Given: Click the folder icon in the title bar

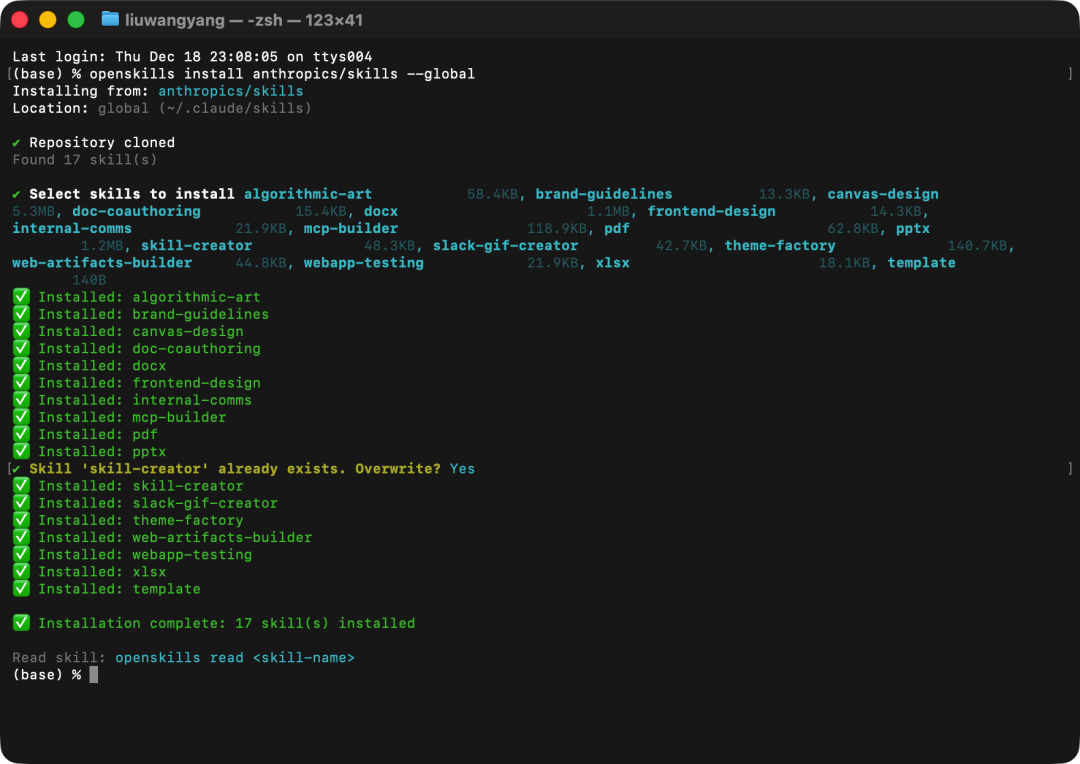Looking at the screenshot, I should [110, 19].
